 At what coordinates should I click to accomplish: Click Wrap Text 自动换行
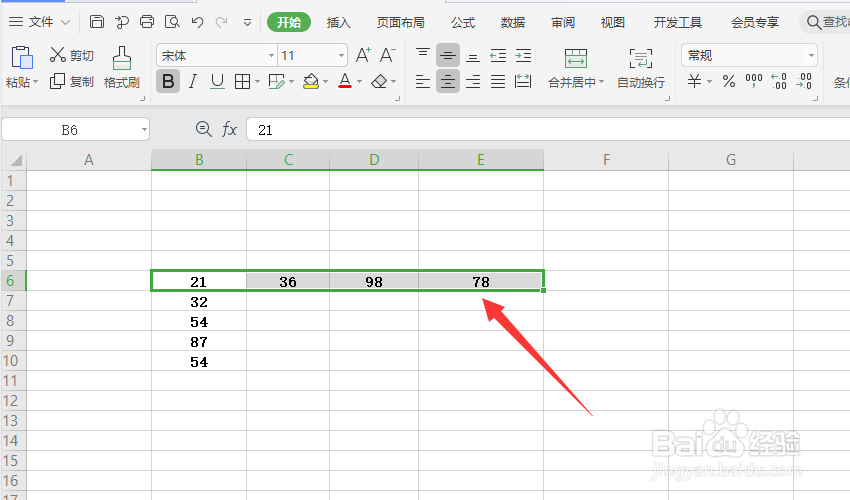[x=641, y=68]
